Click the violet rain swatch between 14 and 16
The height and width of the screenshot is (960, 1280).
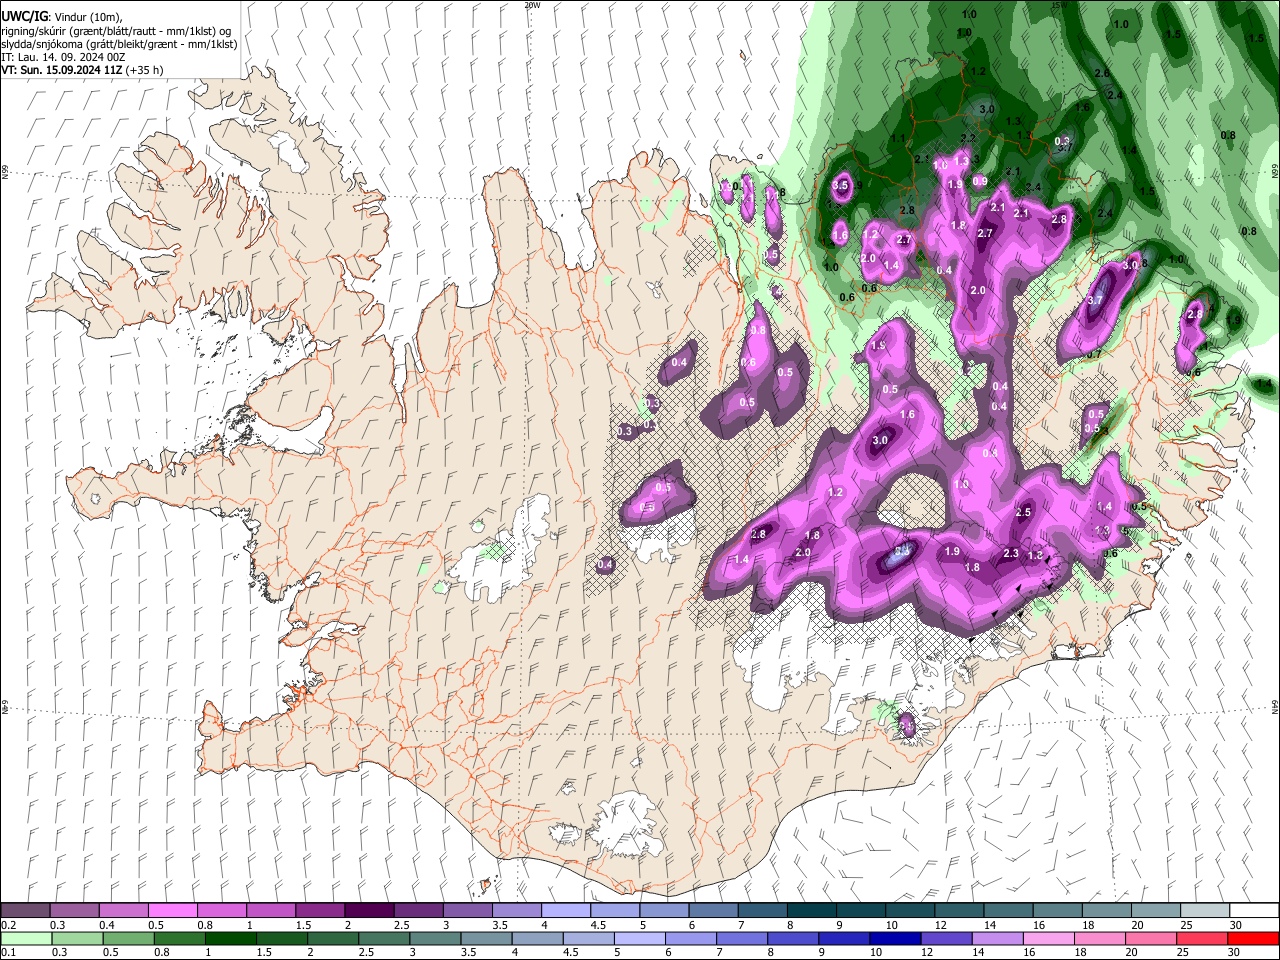coord(998,938)
